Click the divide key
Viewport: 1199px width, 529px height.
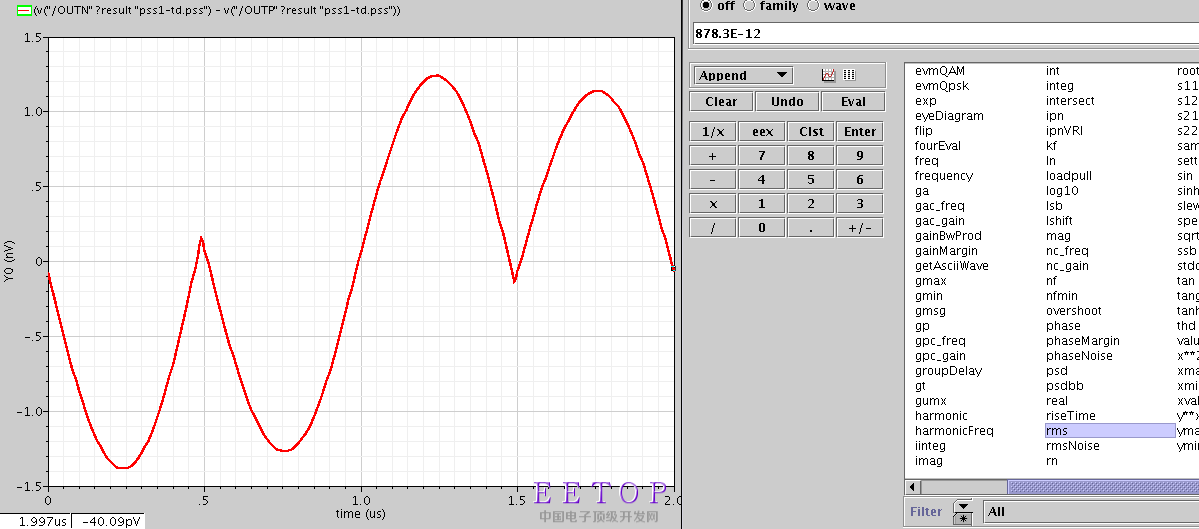point(713,228)
